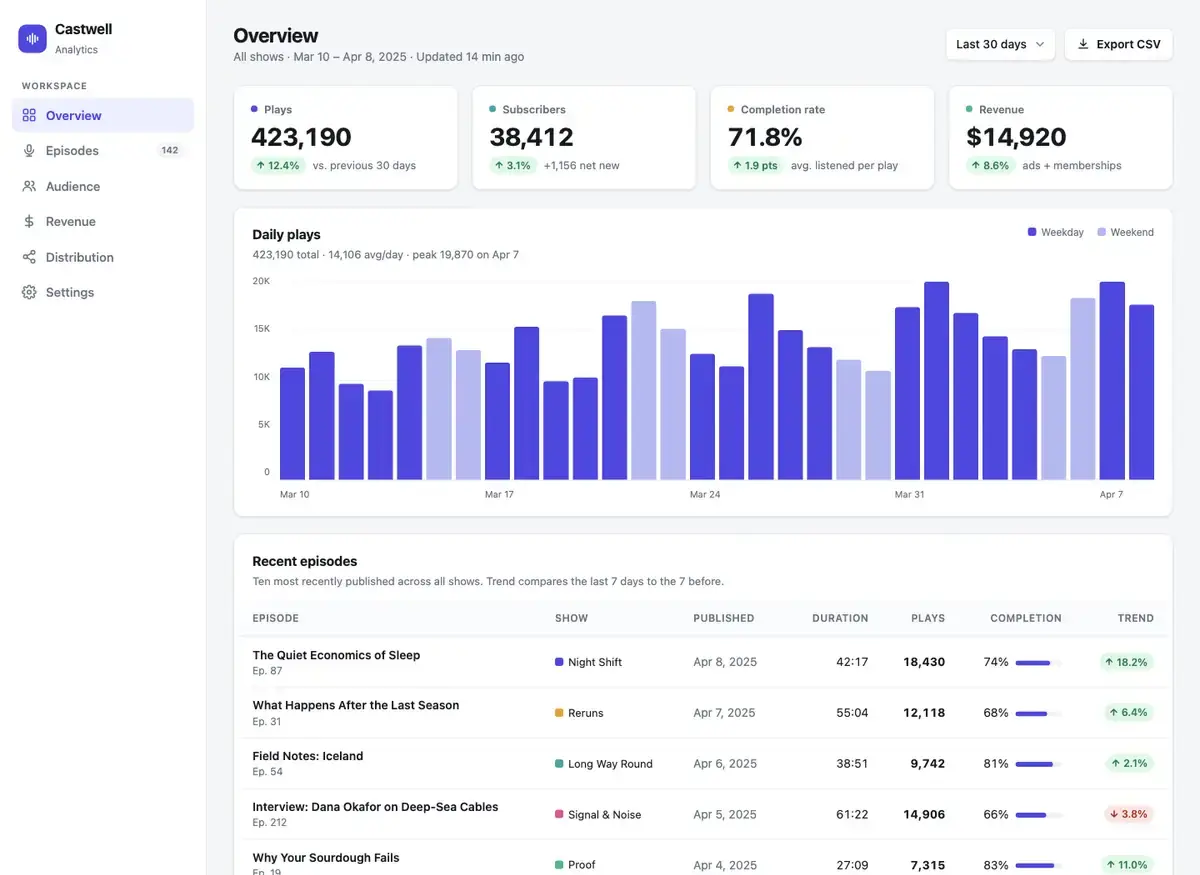
Task: Click the 55:04 duration cell
Action: pos(852,713)
